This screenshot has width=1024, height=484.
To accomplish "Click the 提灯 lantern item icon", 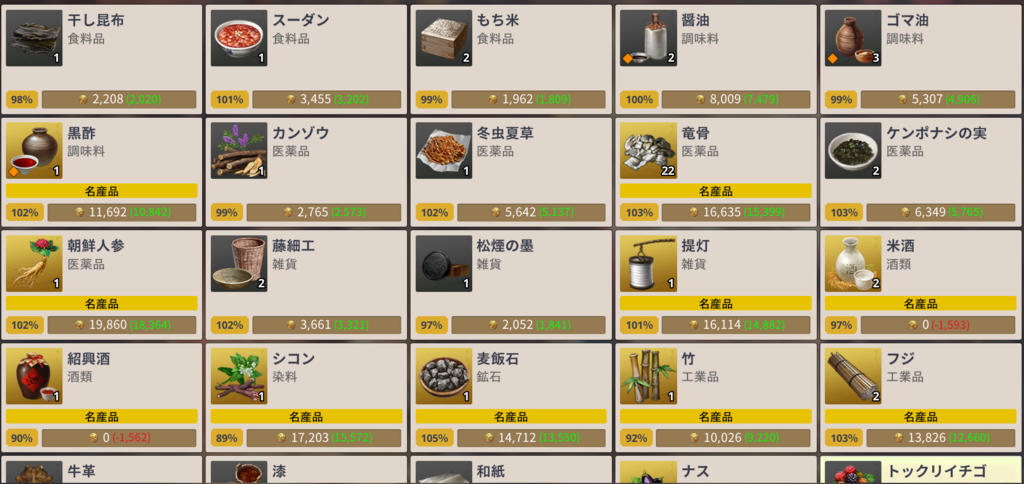I will [648, 264].
